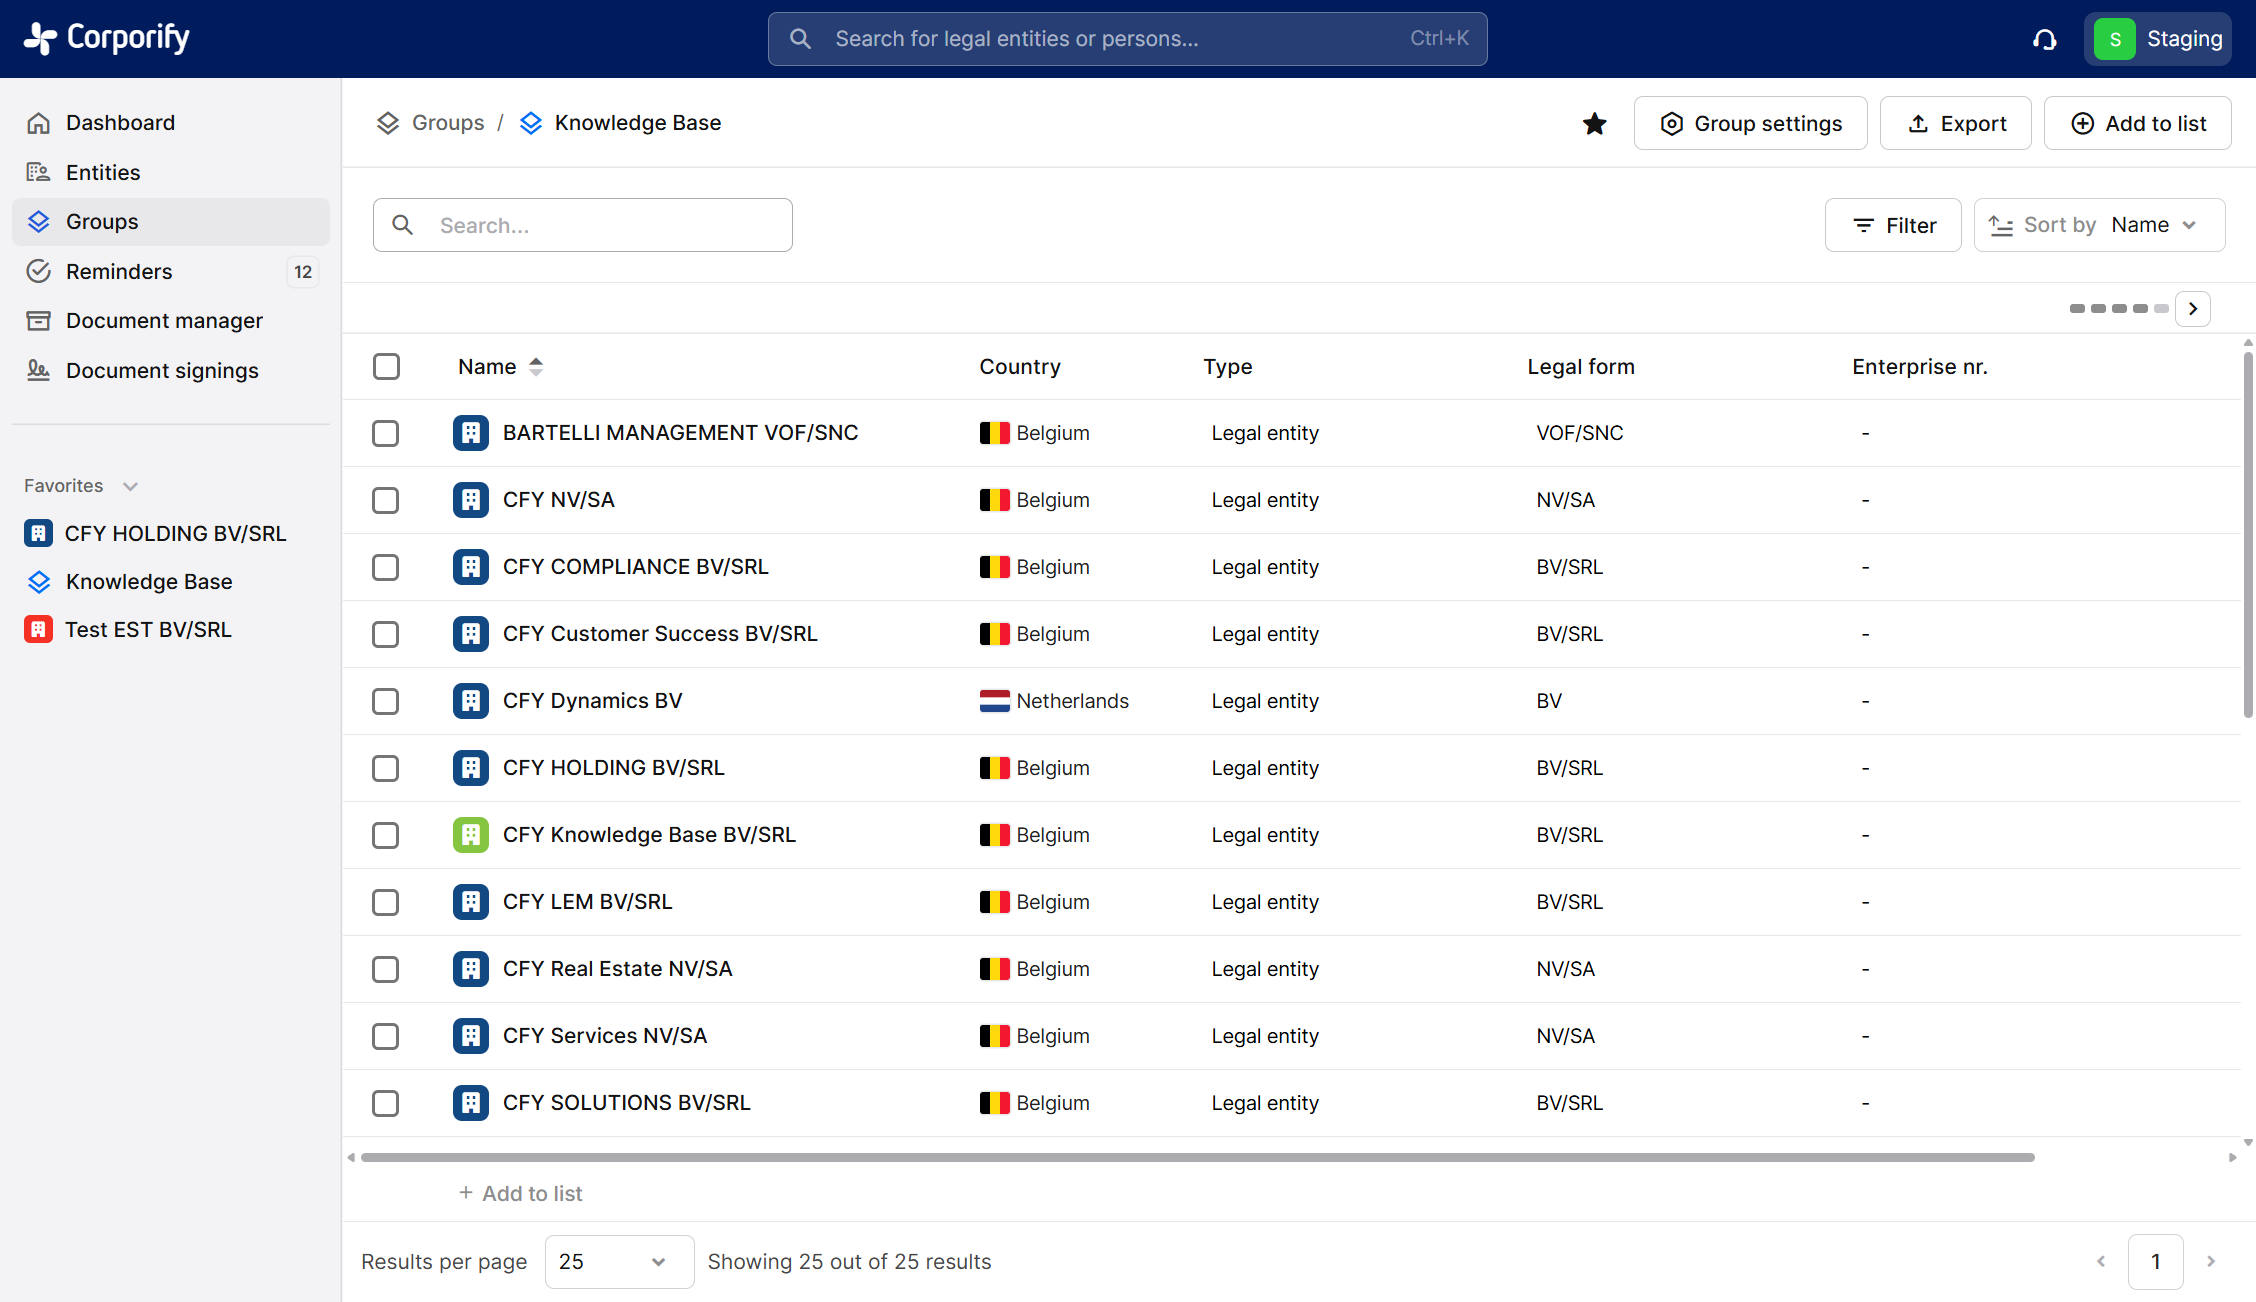This screenshot has height=1302, width=2256.
Task: Collapse the Favorites section
Action: pos(130,486)
